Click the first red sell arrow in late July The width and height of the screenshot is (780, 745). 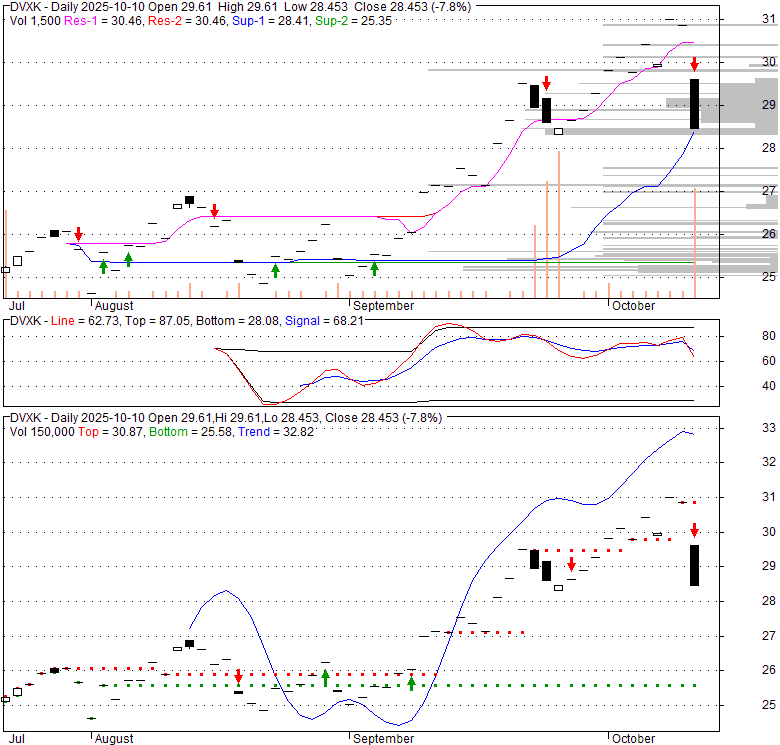78,234
